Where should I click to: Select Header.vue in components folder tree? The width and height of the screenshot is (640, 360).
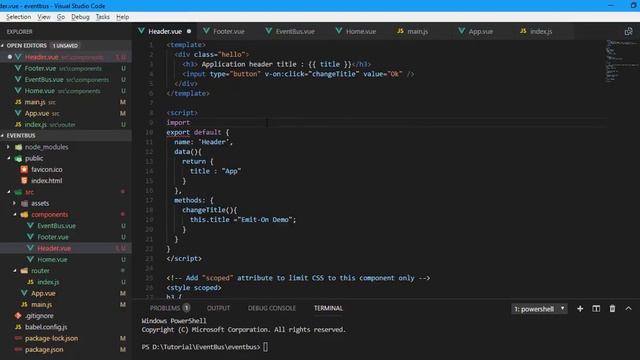[65, 248]
